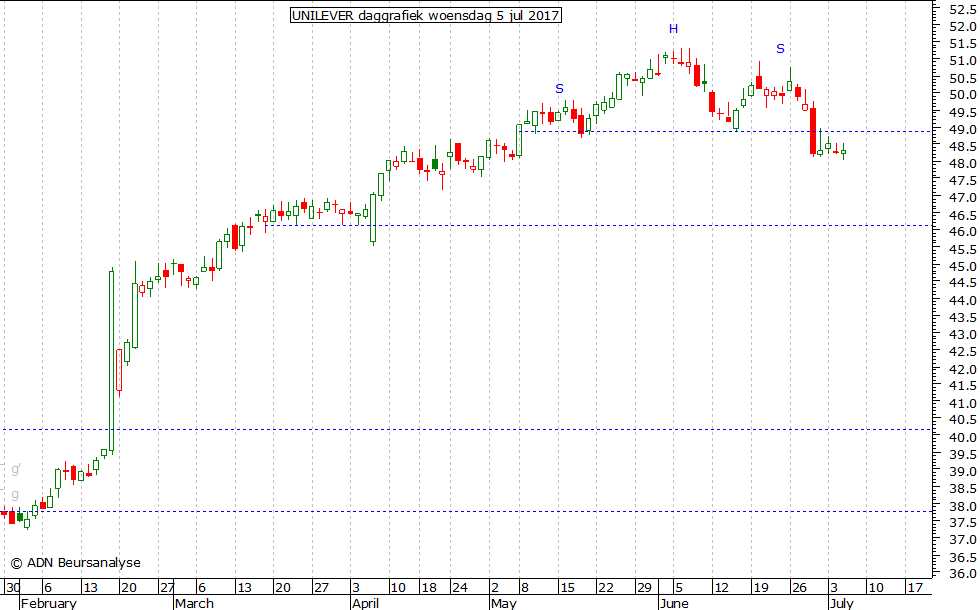Click the blue H head label
The height and width of the screenshot is (610, 980).
click(x=673, y=29)
